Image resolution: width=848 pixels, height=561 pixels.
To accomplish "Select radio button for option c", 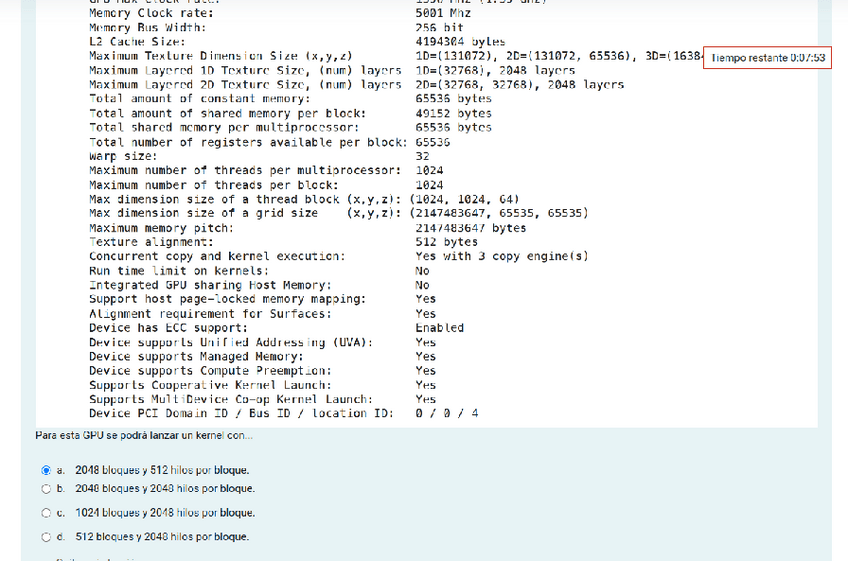I will tap(46, 513).
